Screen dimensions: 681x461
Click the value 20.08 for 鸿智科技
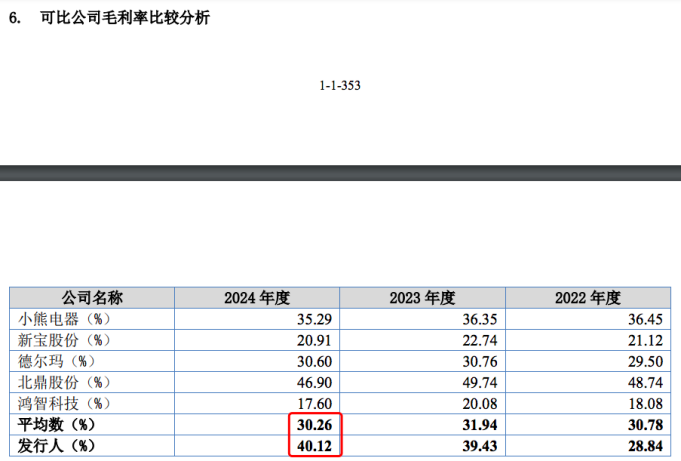click(480, 404)
